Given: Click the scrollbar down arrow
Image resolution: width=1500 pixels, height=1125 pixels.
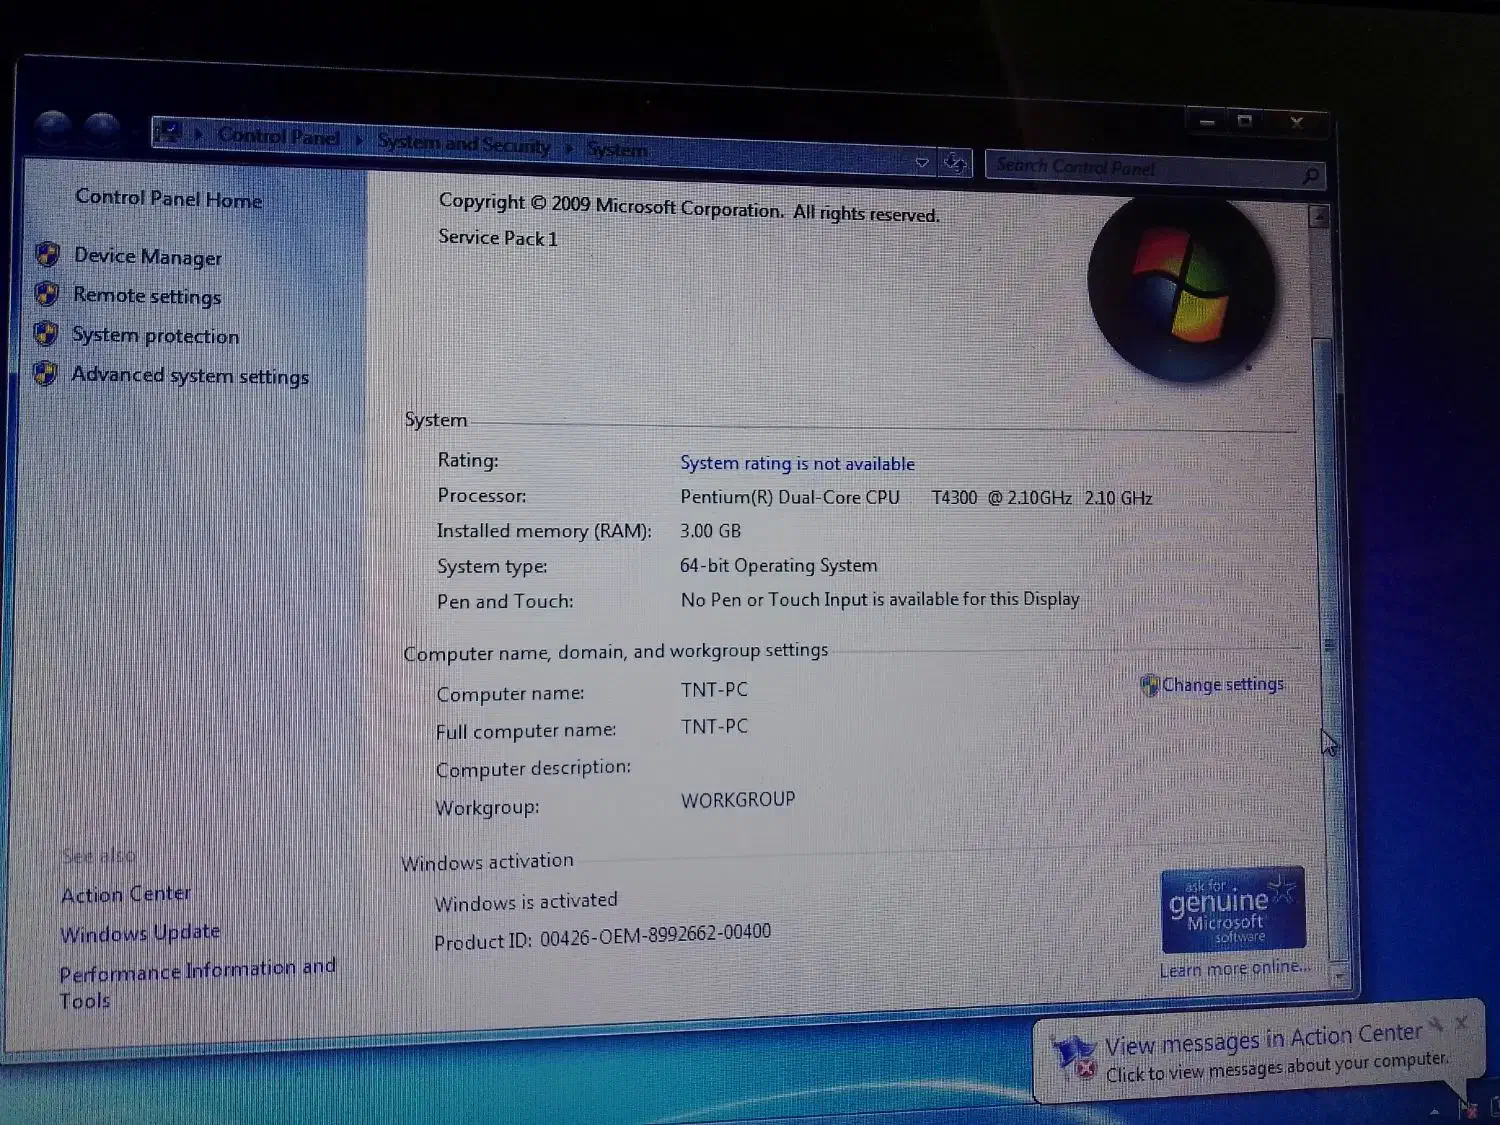Looking at the screenshot, I should [x=1340, y=975].
